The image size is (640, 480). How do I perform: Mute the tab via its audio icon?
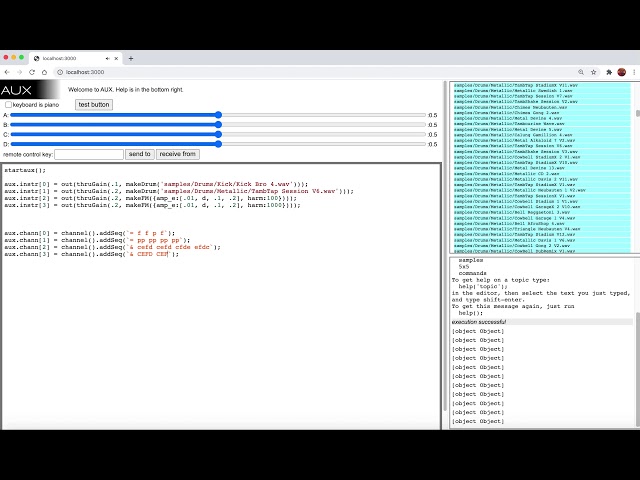tap(108, 58)
